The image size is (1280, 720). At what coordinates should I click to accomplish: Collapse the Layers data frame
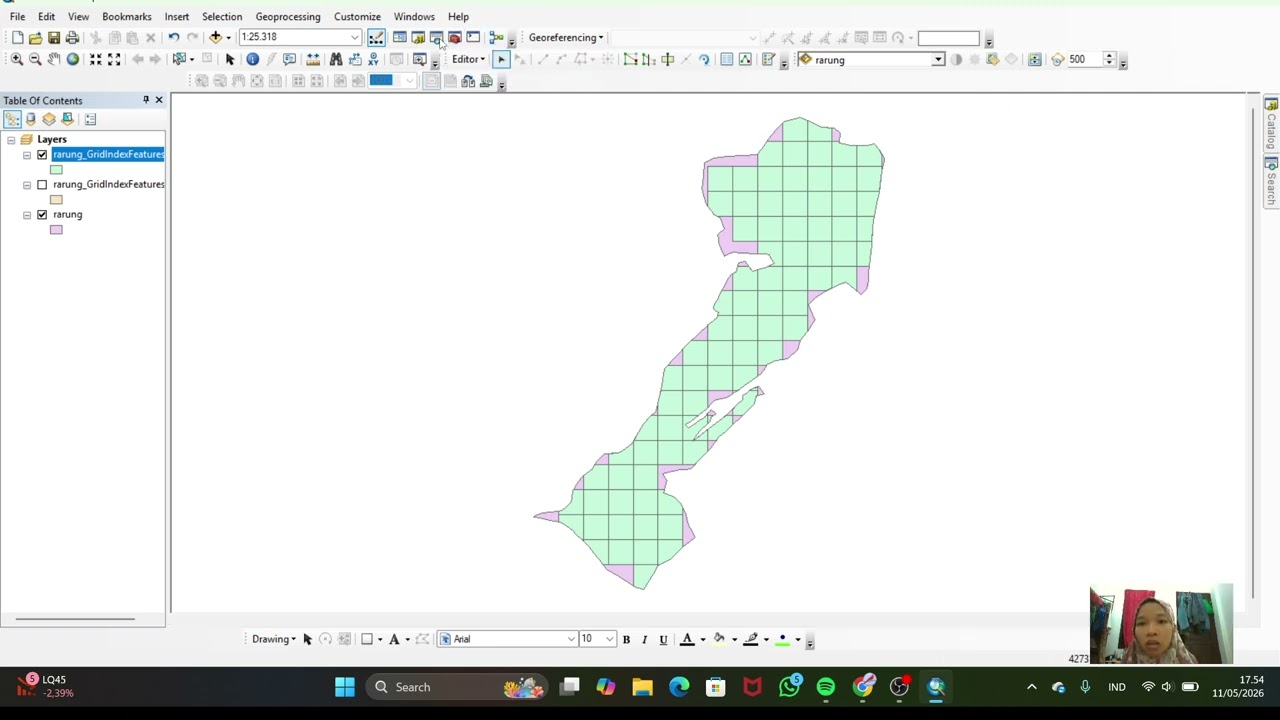click(11, 140)
